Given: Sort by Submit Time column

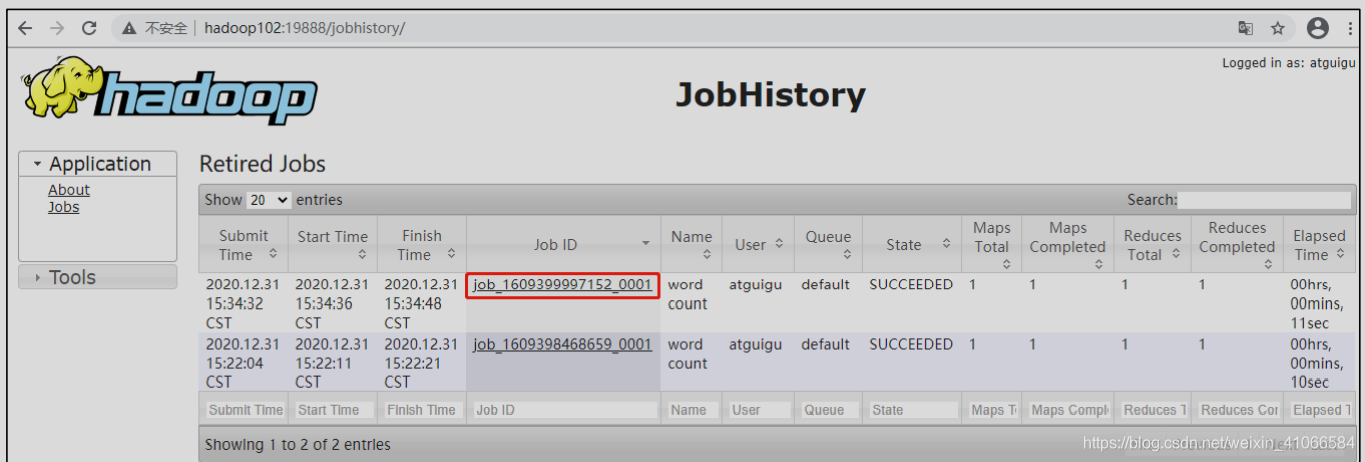Looking at the screenshot, I should click(244, 245).
